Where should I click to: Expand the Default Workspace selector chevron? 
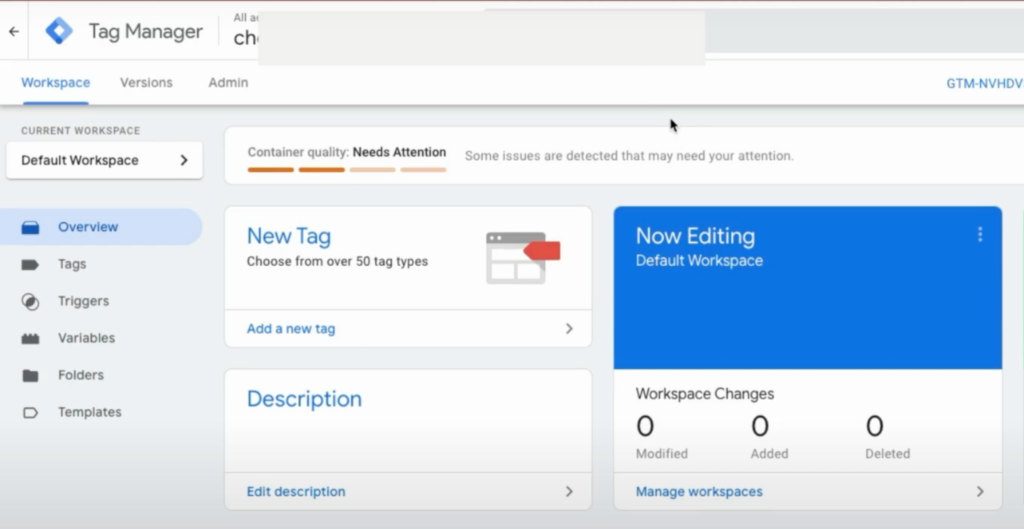pos(184,160)
